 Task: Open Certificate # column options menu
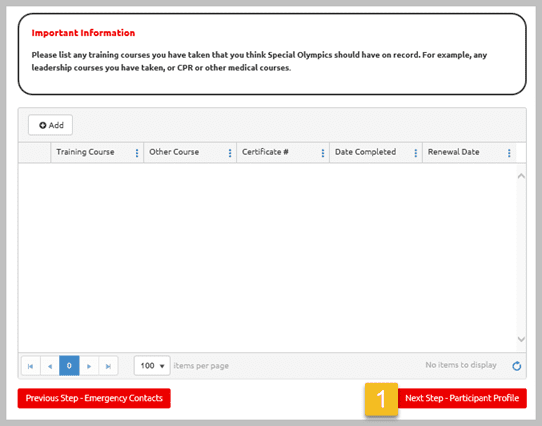click(x=323, y=153)
